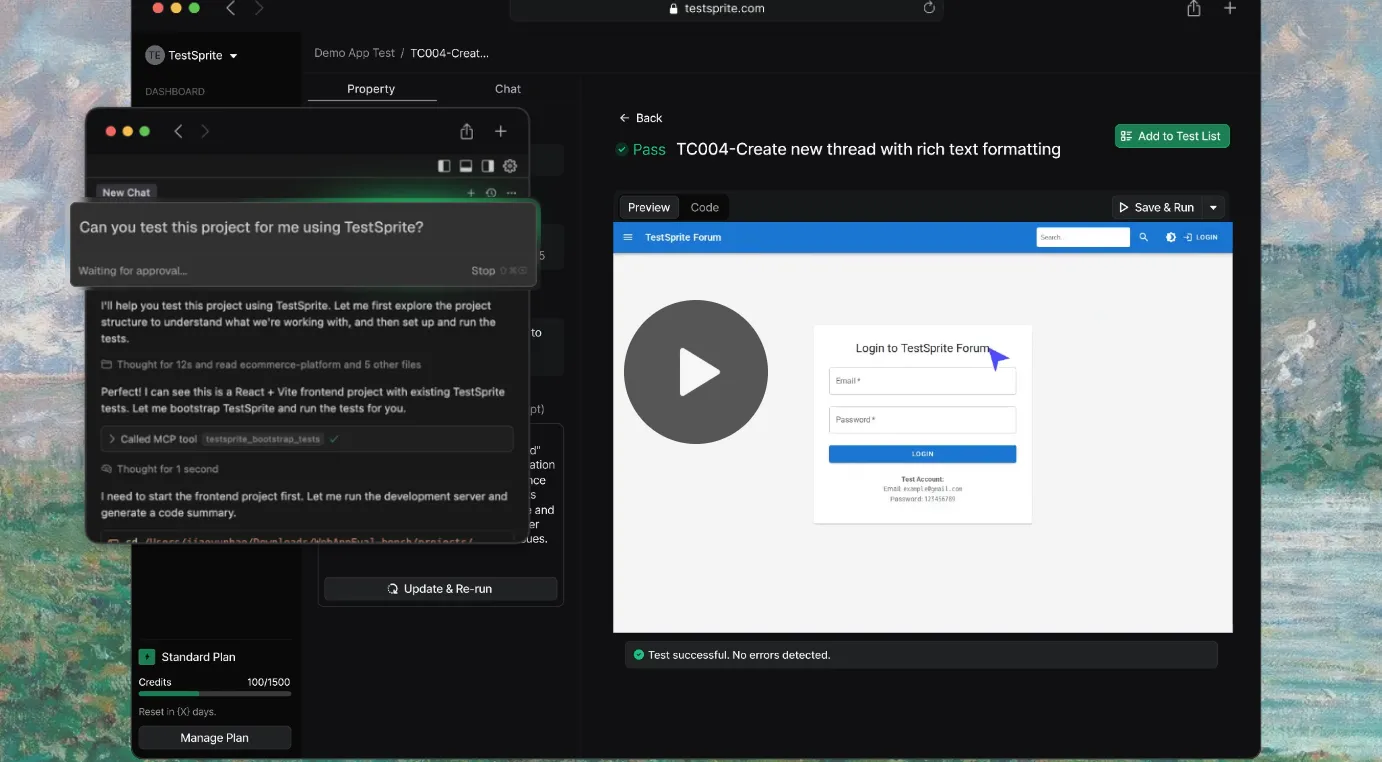Reload the testsprite.com page
The width and height of the screenshot is (1382, 762).
[x=929, y=8]
